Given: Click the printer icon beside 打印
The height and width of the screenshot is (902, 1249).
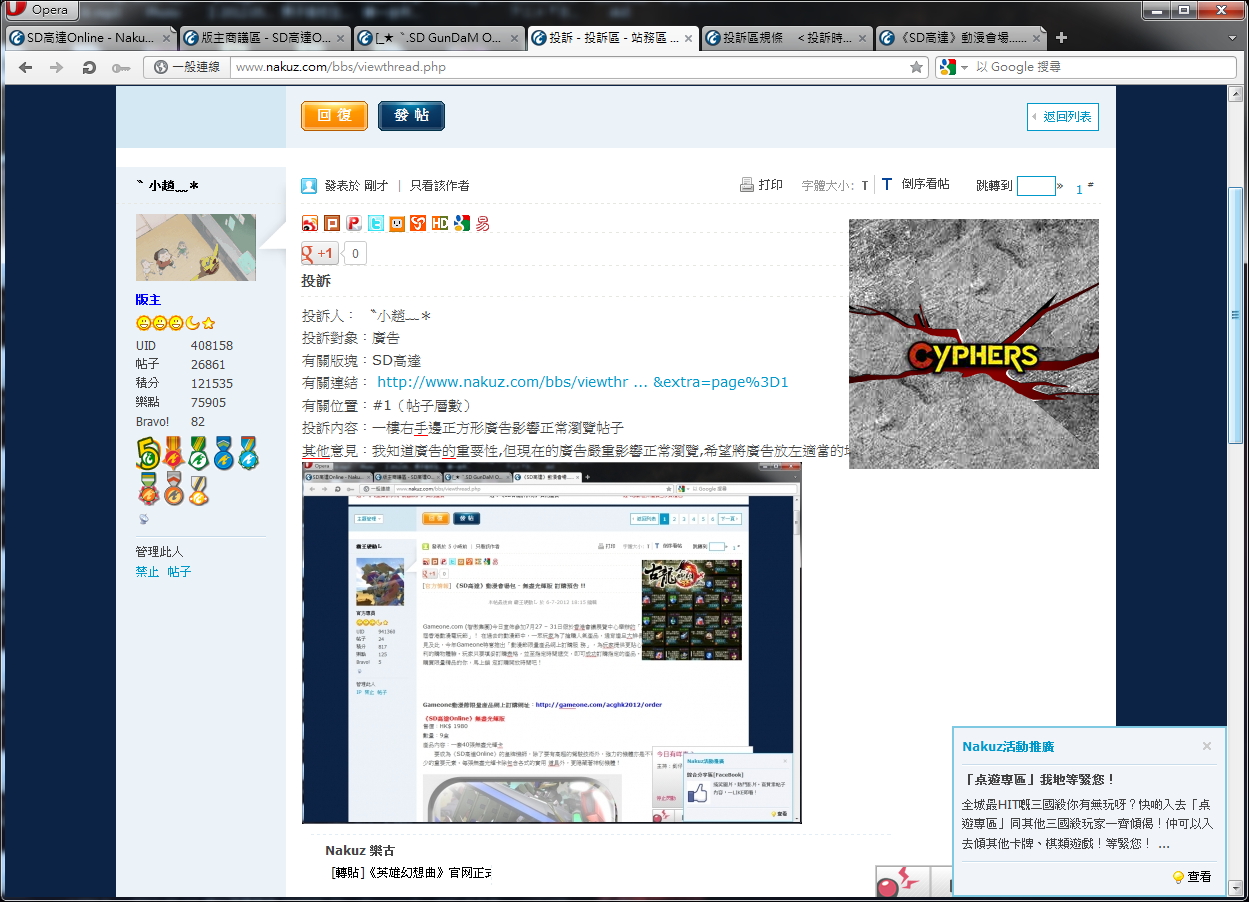Looking at the screenshot, I should pyautogui.click(x=746, y=185).
